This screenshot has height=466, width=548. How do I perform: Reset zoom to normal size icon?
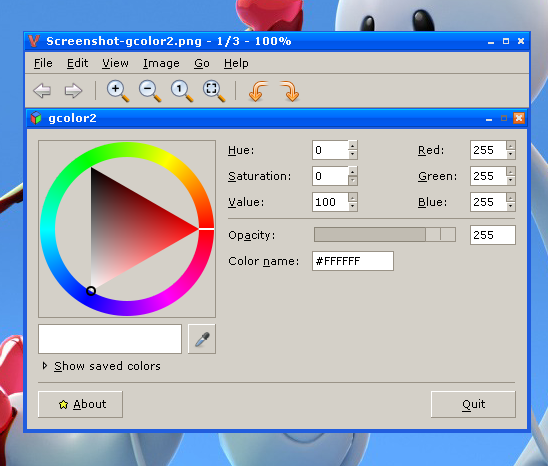tap(182, 91)
